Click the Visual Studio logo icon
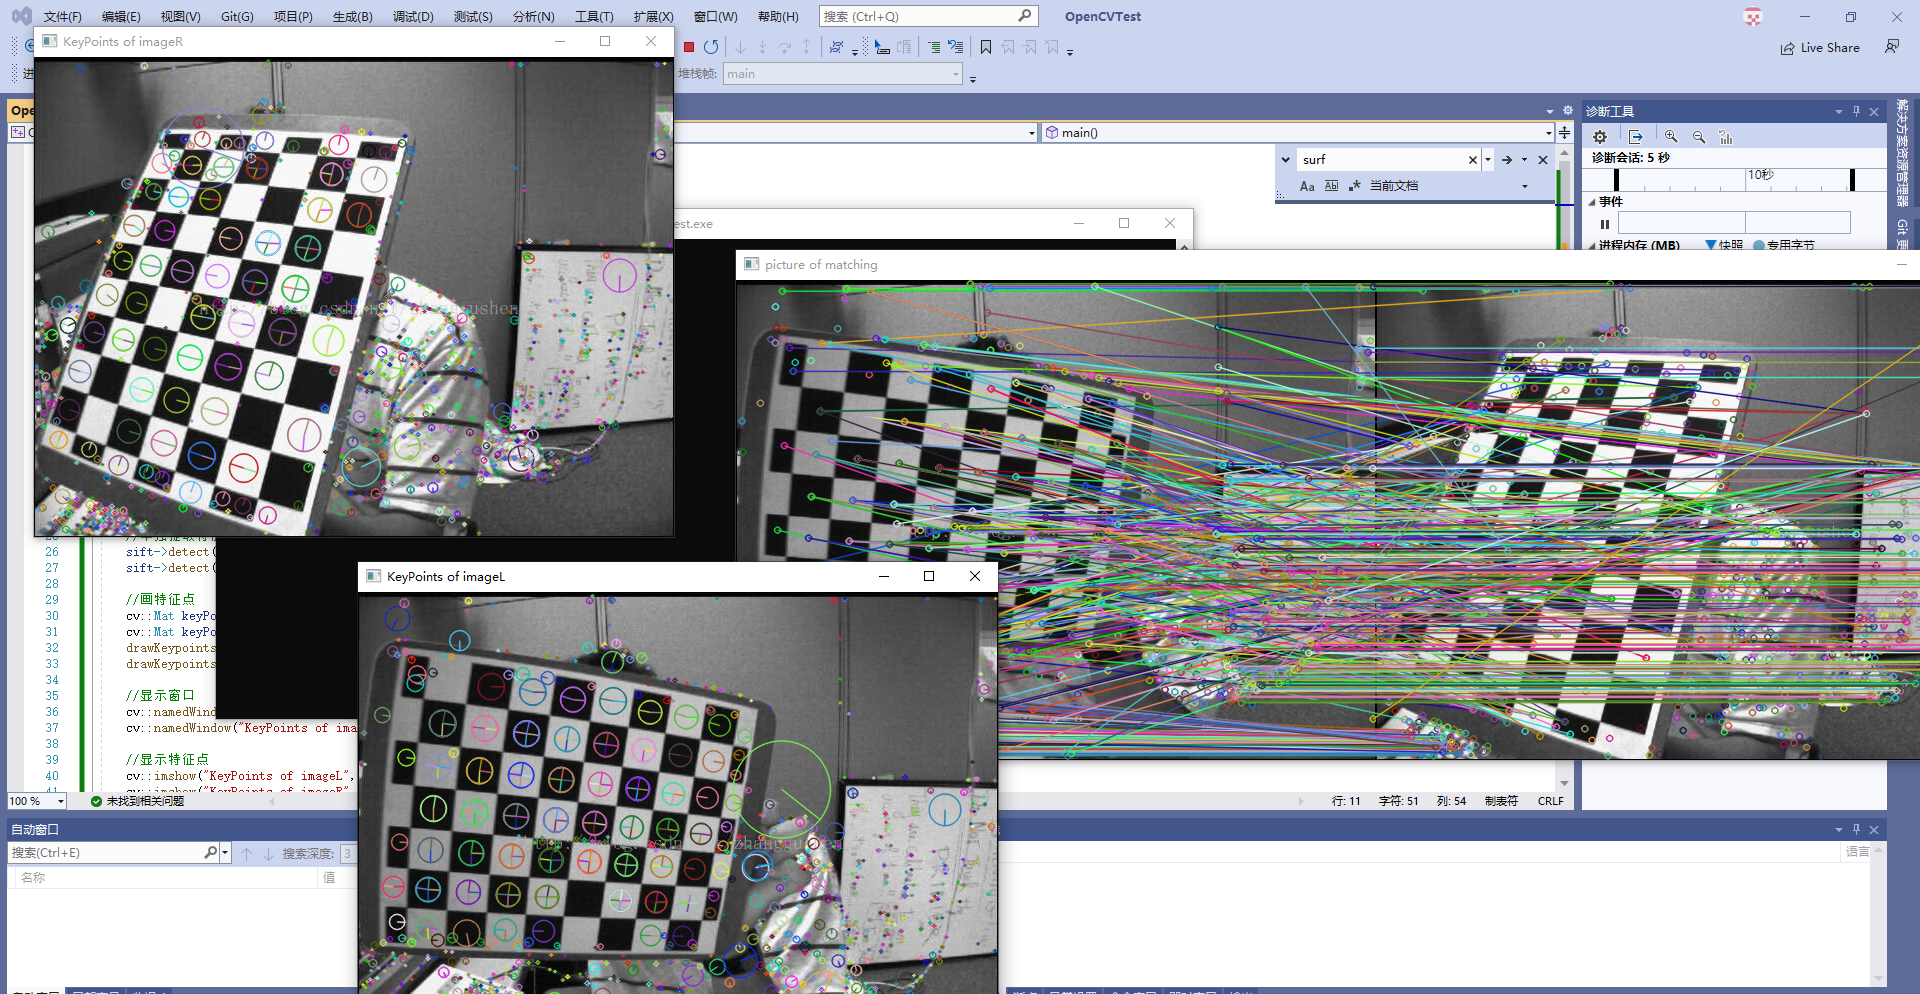This screenshot has height=994, width=1920. 22,16
